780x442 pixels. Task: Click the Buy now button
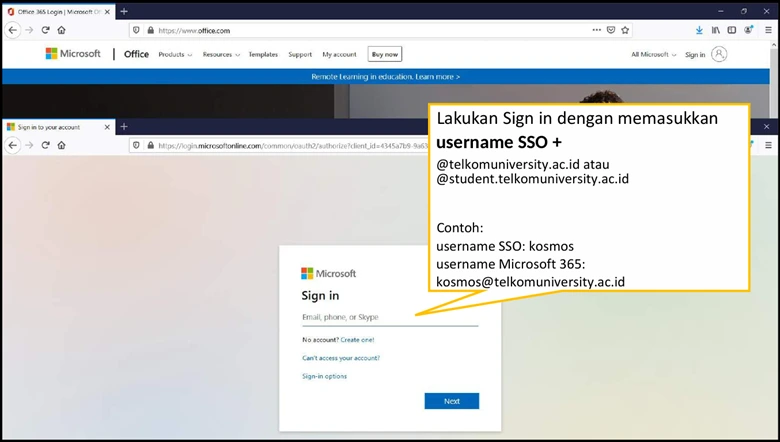coord(385,54)
